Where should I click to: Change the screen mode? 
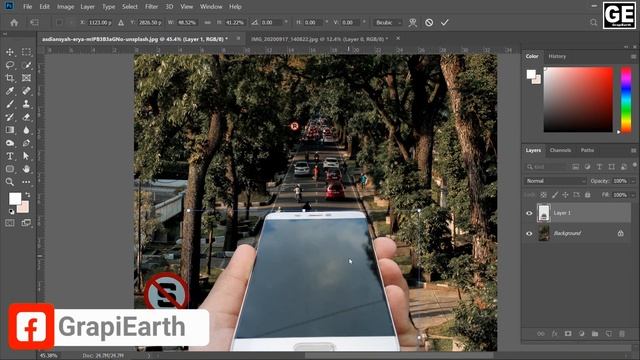pos(26,223)
